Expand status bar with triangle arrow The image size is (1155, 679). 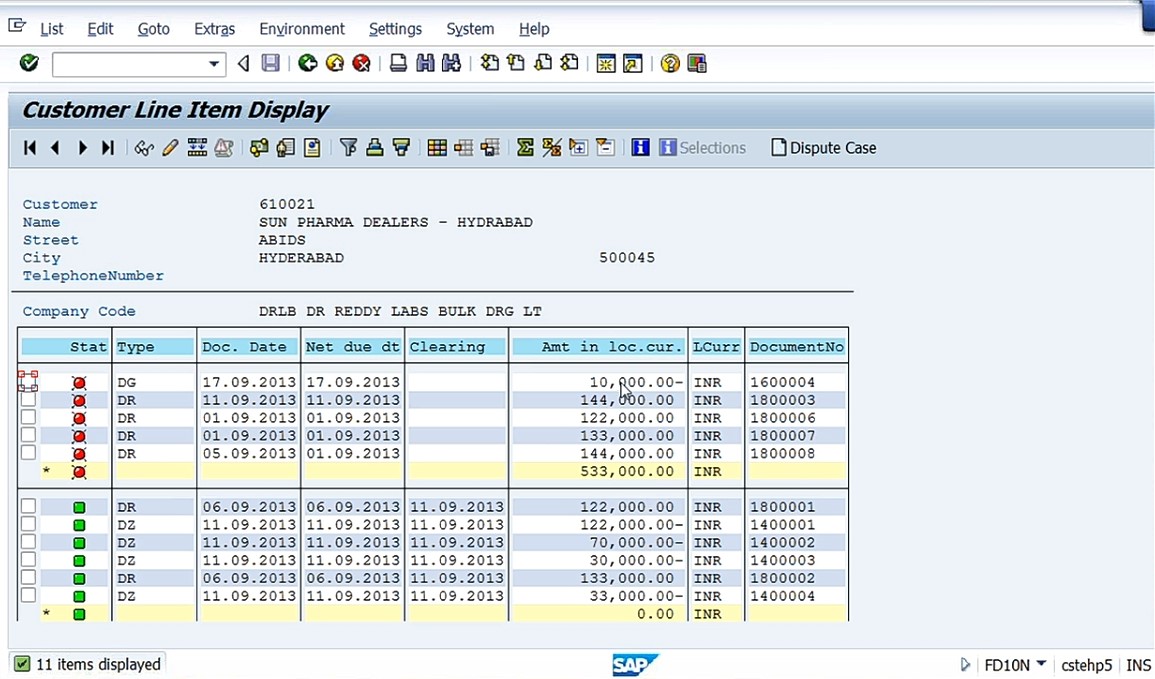965,665
